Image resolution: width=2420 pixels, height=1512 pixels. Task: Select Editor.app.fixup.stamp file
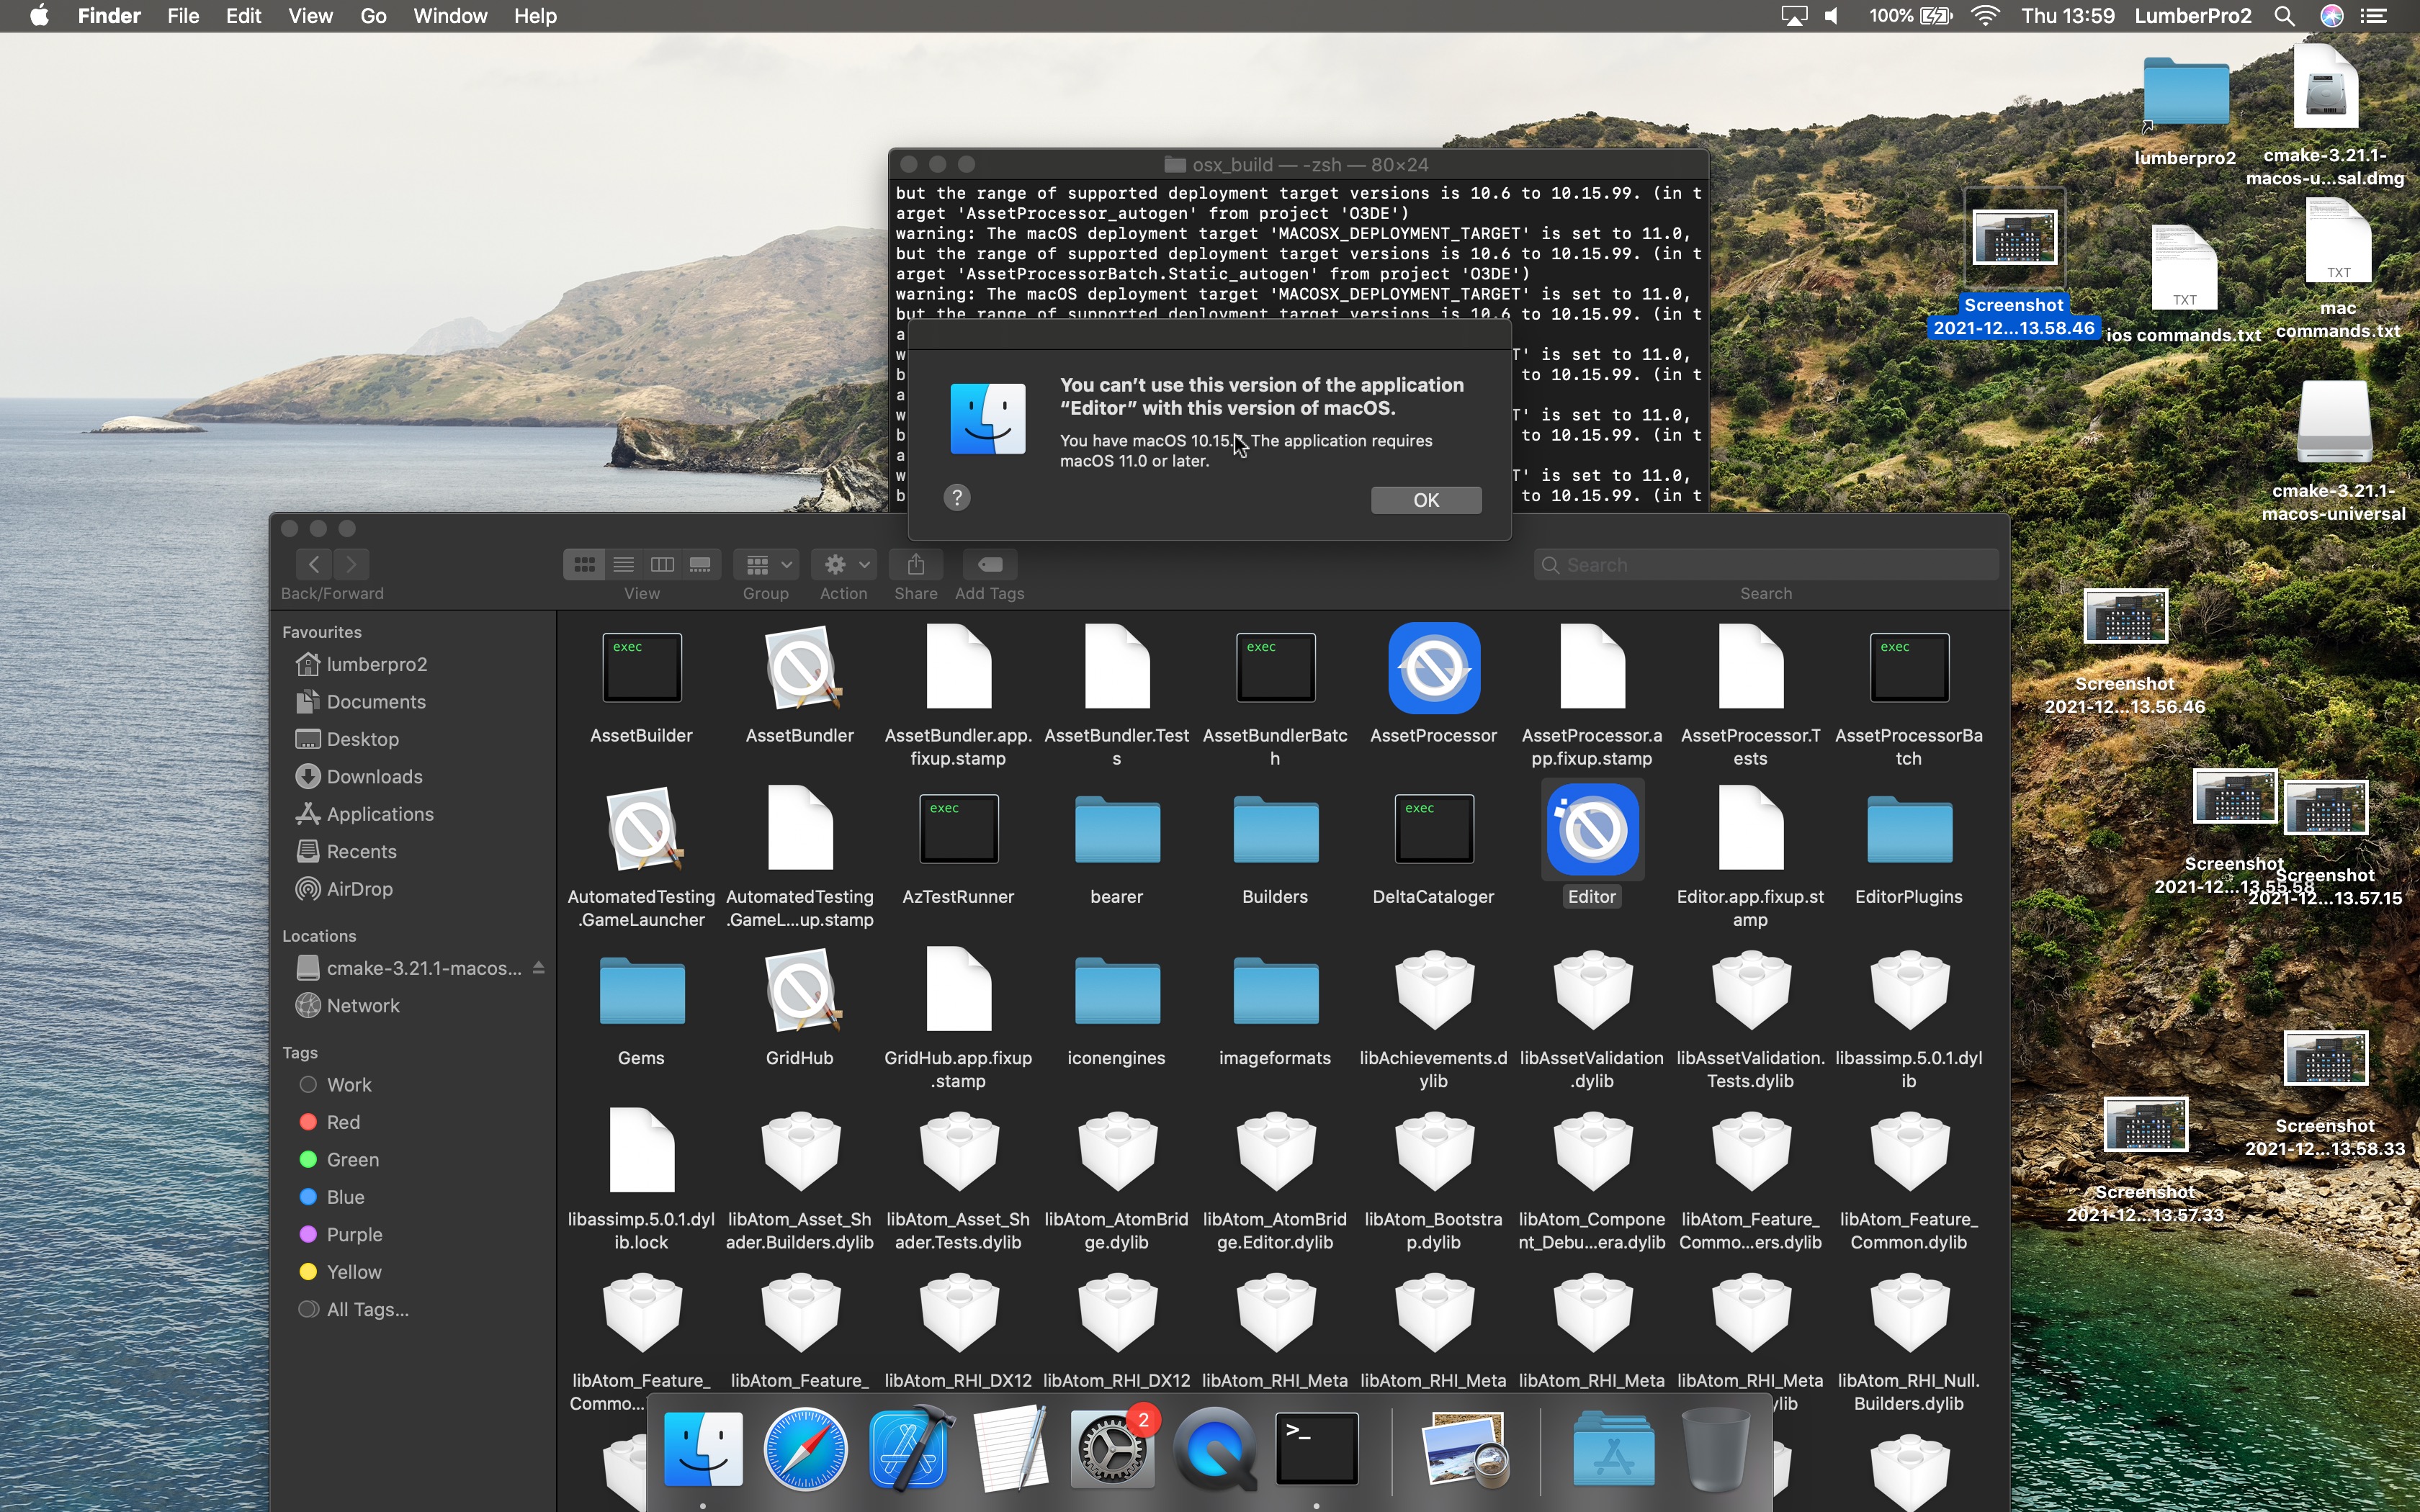coord(1750,829)
